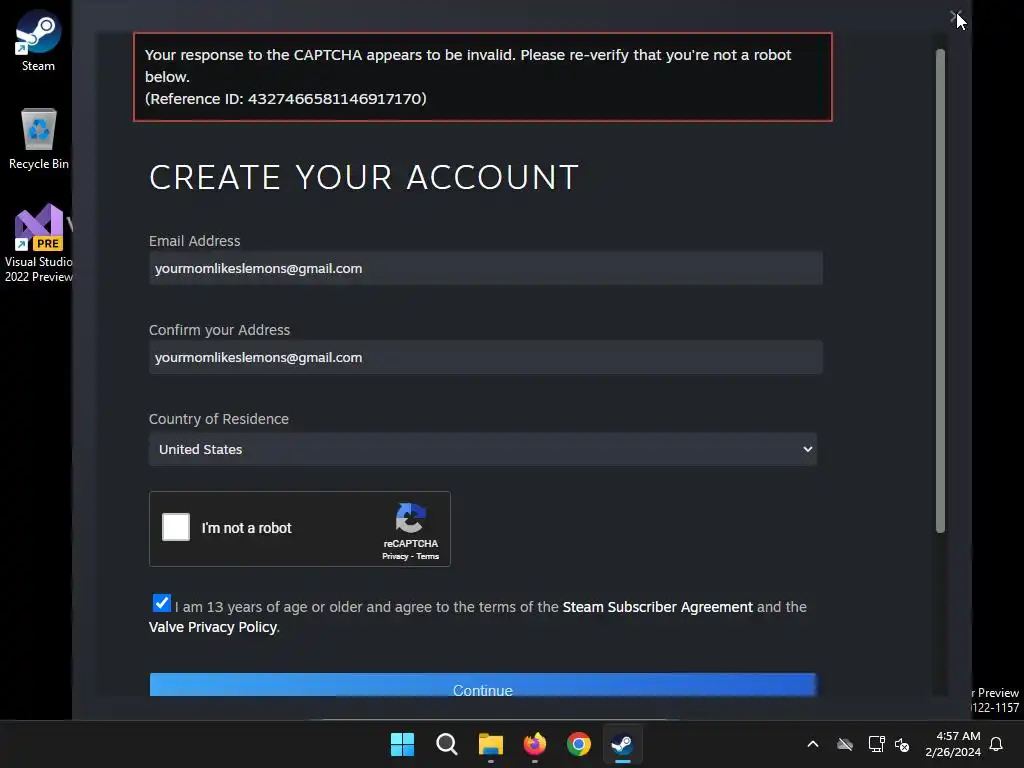Open the Country of Residence dropdown
Screen dimensions: 1024x768
483,449
